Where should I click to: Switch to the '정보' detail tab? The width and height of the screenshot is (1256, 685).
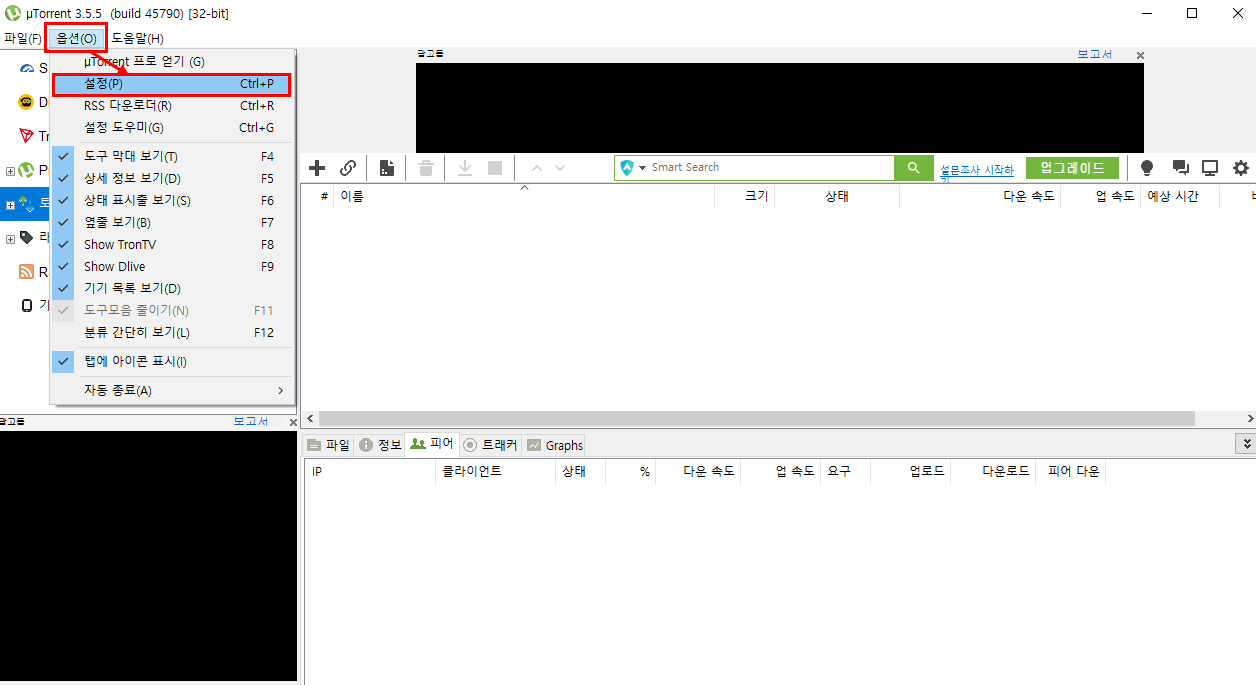379,445
